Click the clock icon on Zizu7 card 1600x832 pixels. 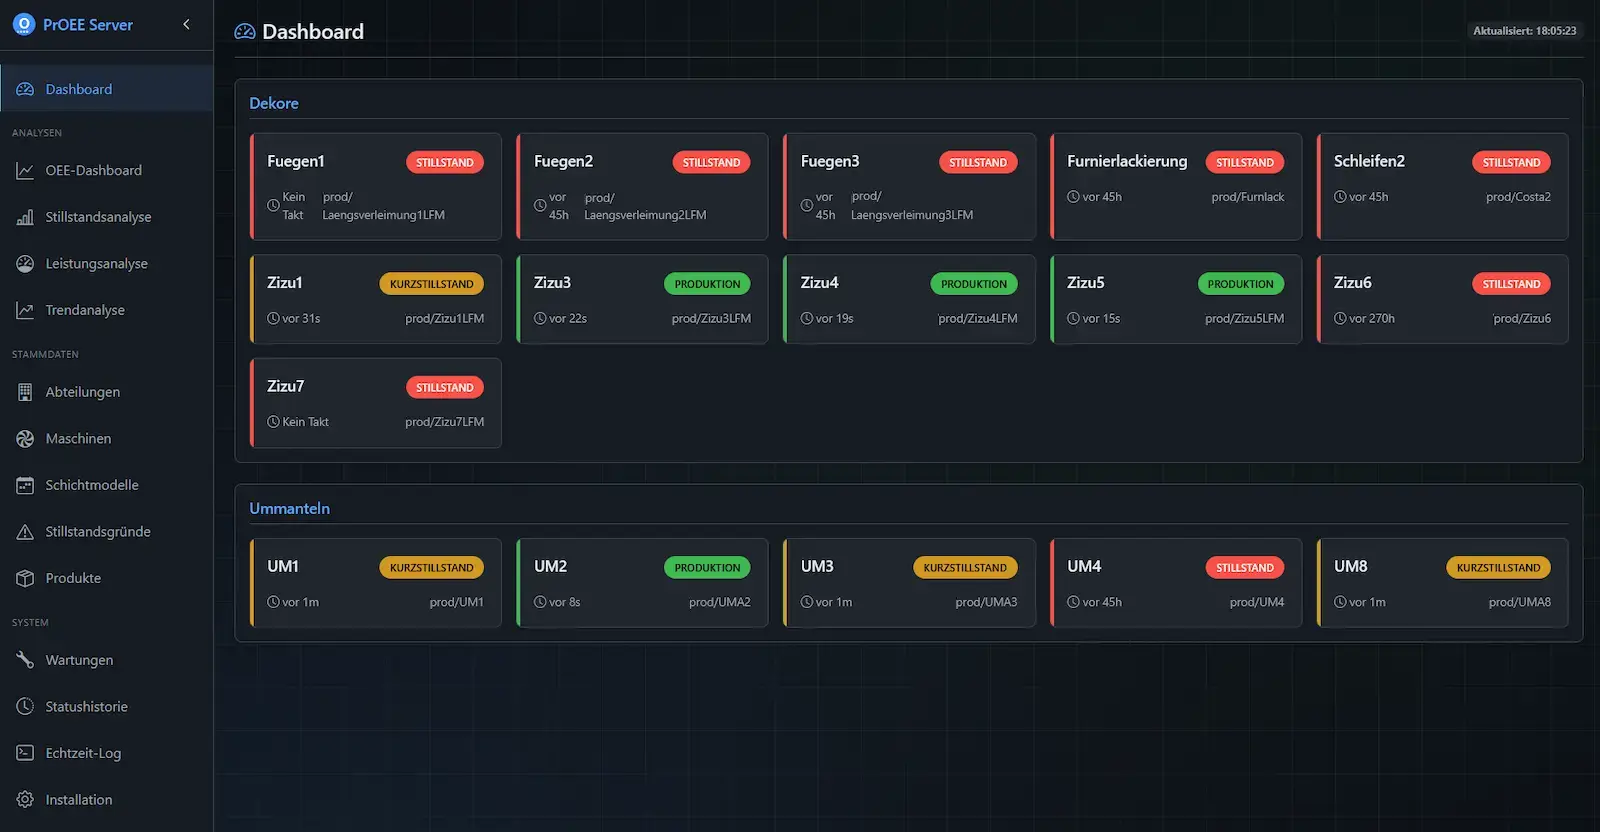pyautogui.click(x=273, y=422)
